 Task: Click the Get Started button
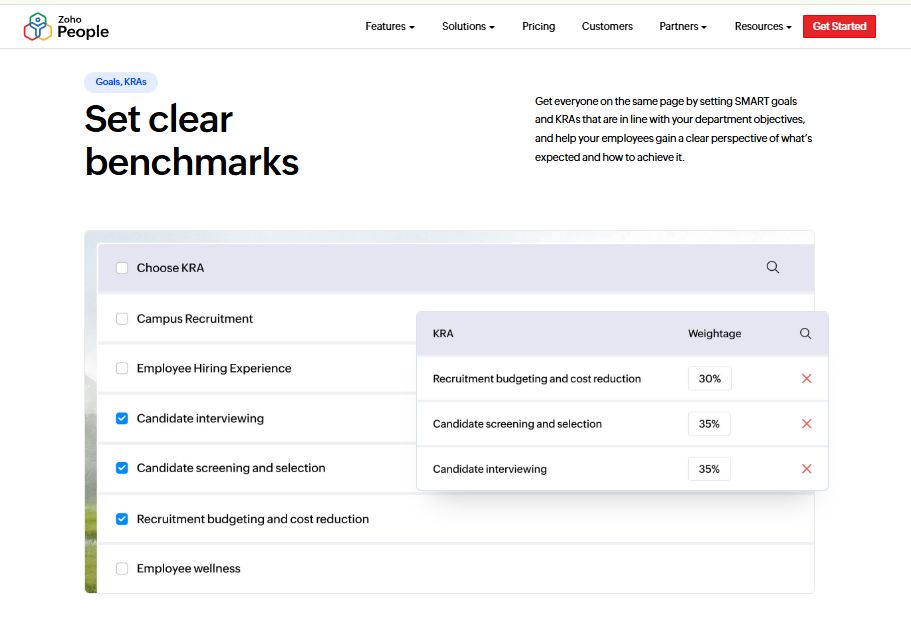pyautogui.click(x=839, y=26)
